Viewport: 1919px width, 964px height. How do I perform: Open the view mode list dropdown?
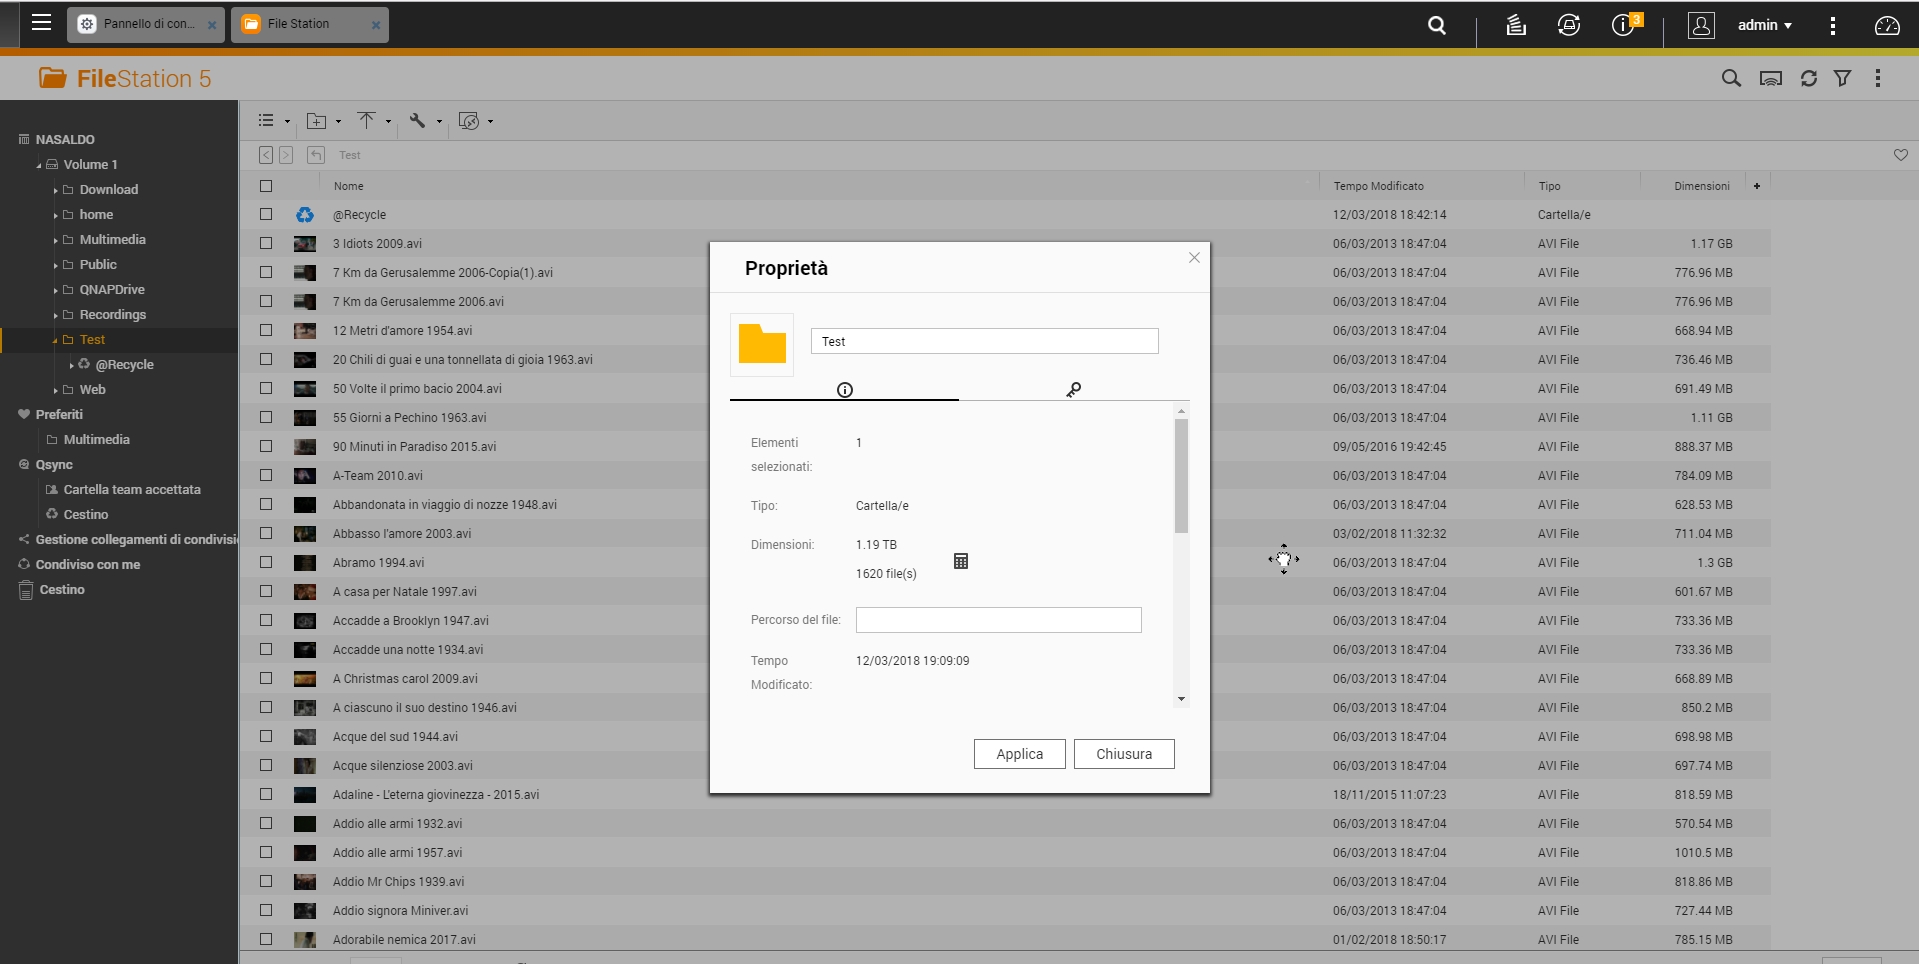coord(273,121)
